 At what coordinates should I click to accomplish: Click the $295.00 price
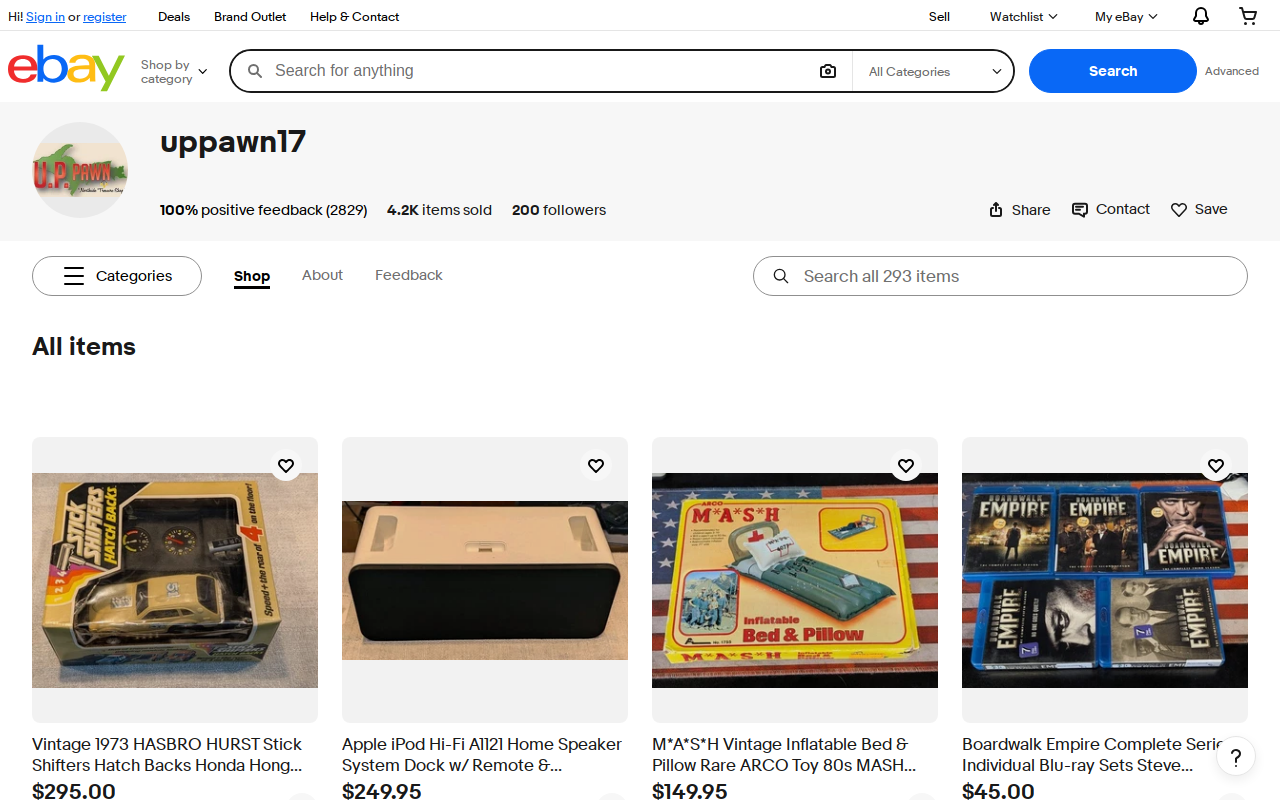pyautogui.click(x=74, y=791)
